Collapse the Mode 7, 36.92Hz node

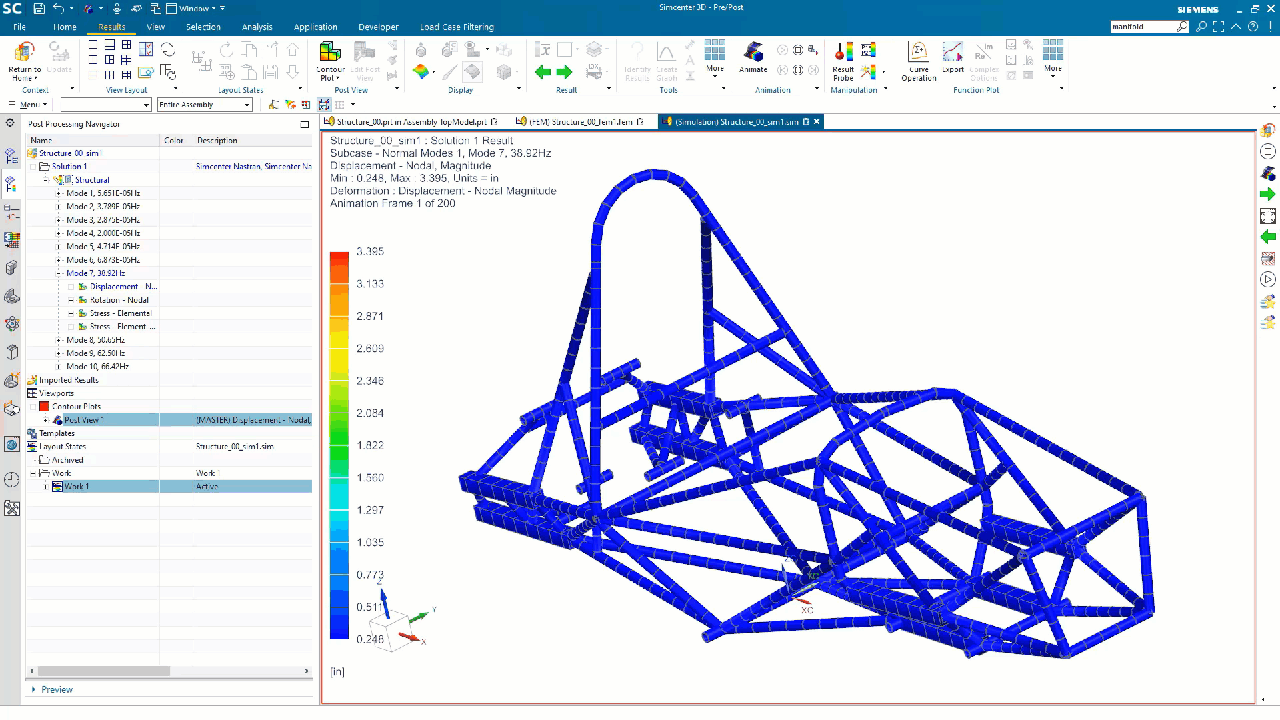coord(59,273)
